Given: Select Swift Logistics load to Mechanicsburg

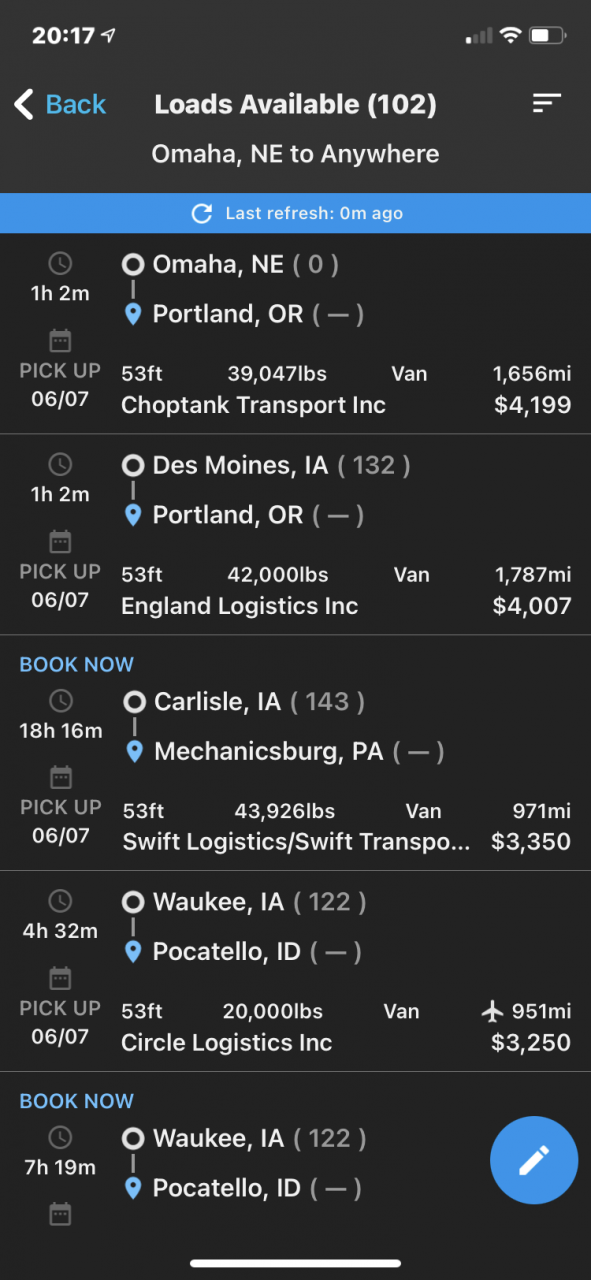Looking at the screenshot, I should pyautogui.click(x=295, y=753).
